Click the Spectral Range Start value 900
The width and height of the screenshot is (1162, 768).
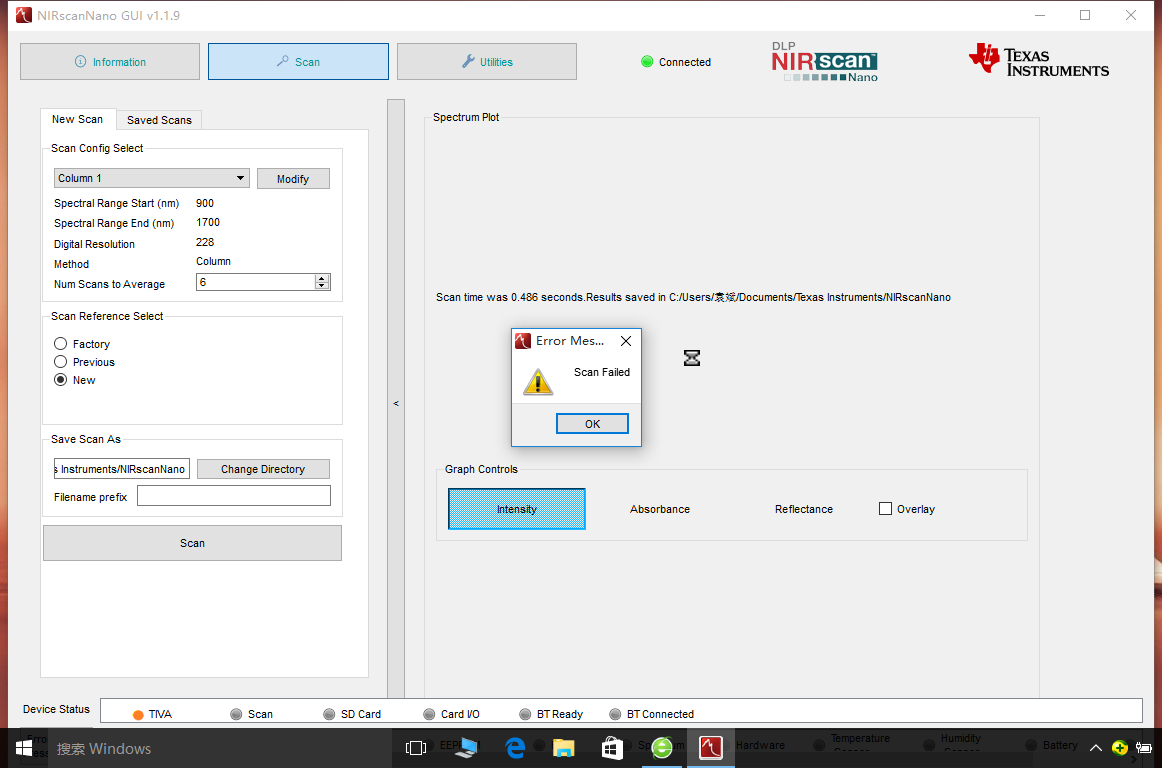click(205, 202)
